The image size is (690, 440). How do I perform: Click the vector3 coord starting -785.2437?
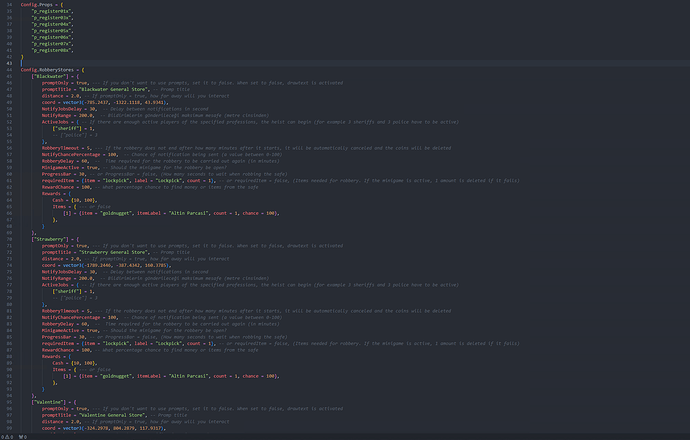pos(114,103)
